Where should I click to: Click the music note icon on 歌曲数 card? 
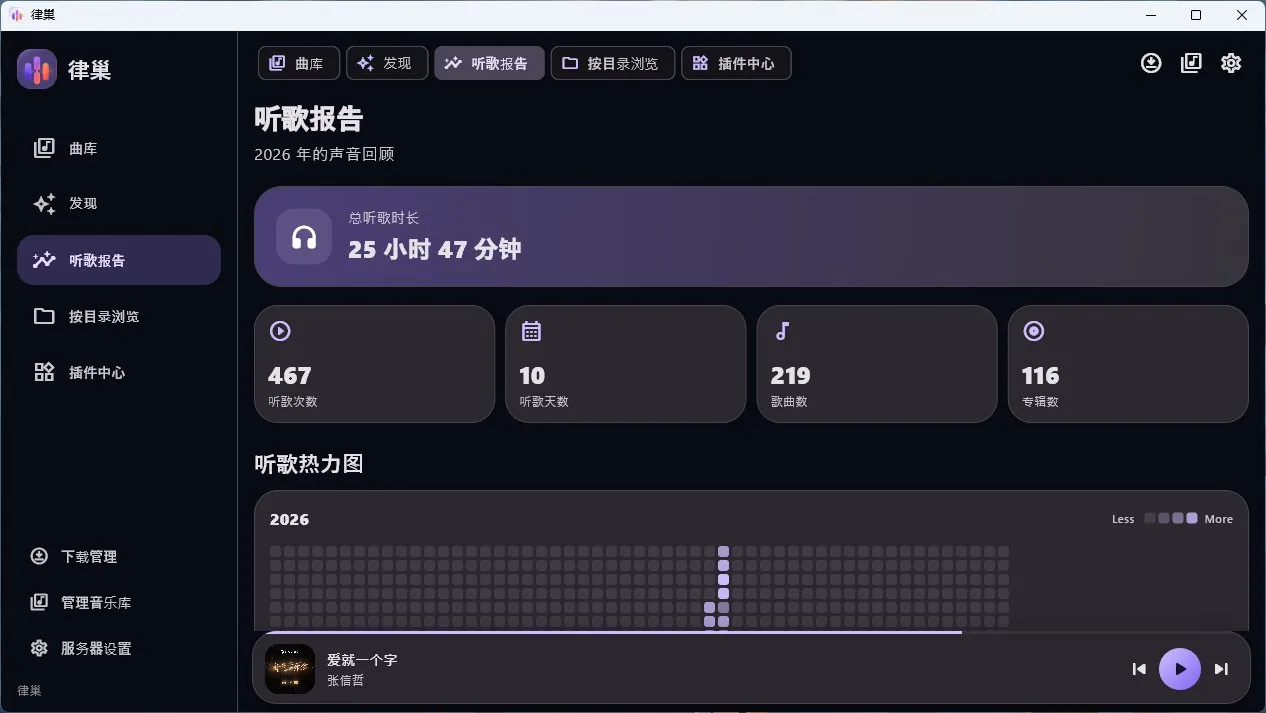click(x=782, y=331)
